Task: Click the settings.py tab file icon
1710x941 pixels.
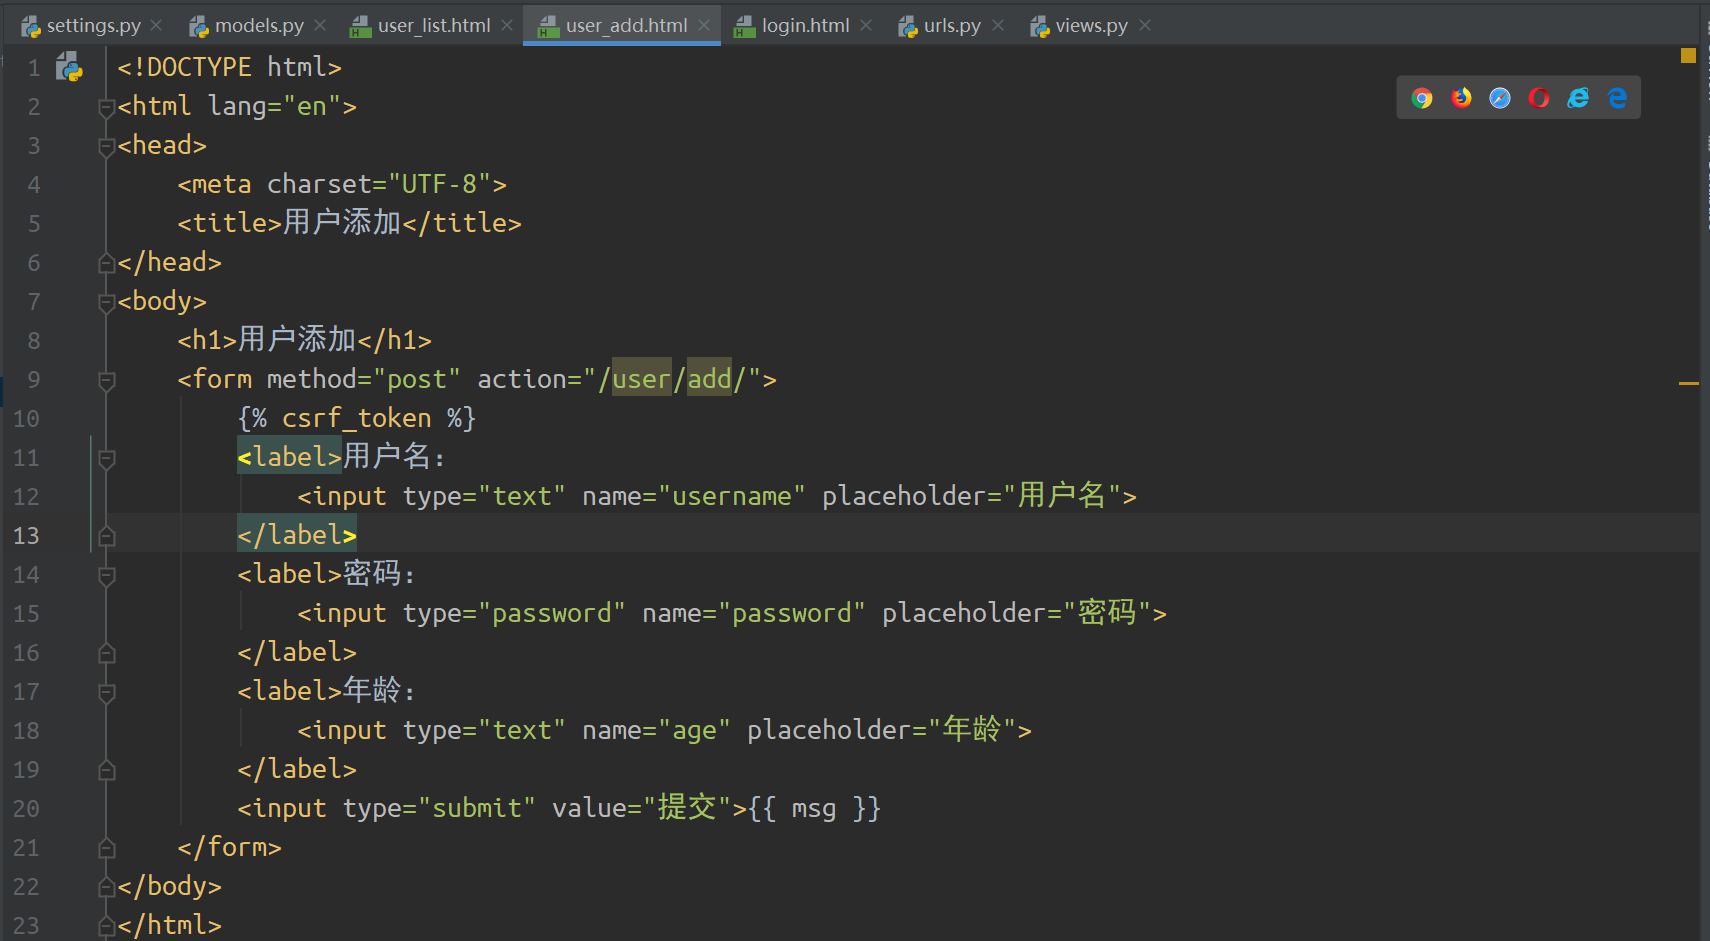Action: click(31, 27)
